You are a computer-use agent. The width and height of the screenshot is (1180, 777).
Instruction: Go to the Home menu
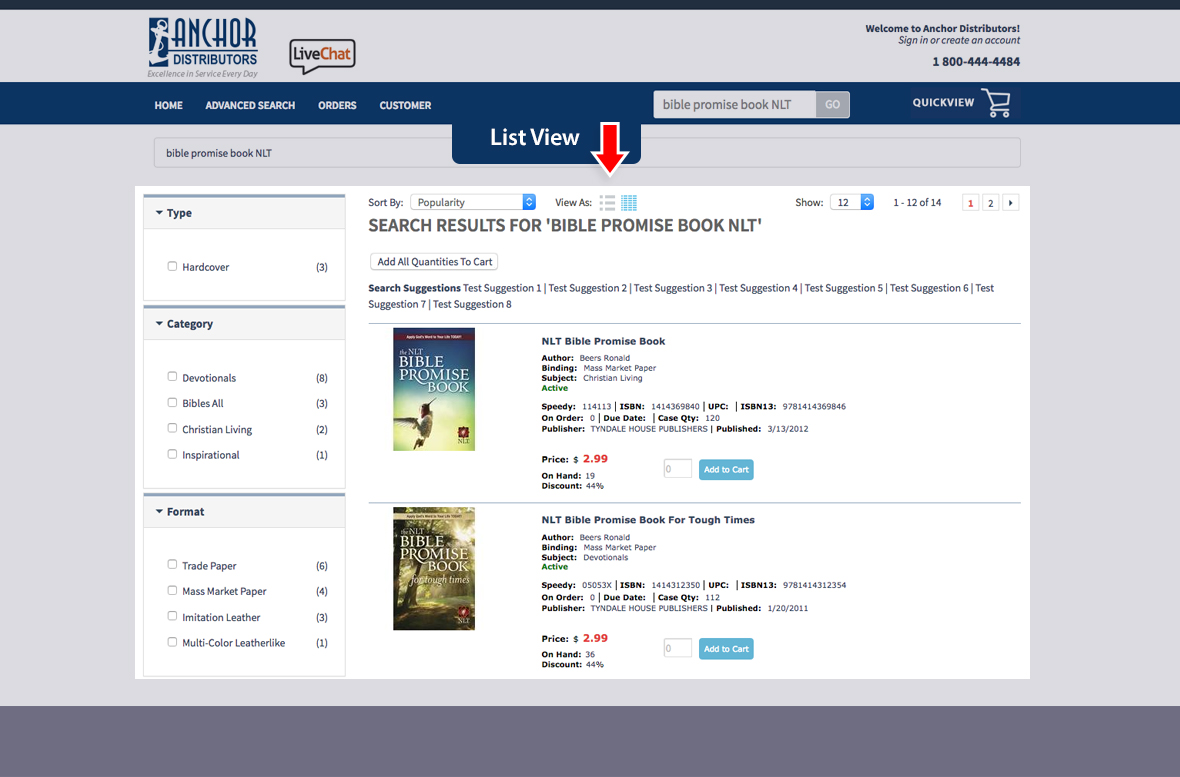[x=169, y=105]
